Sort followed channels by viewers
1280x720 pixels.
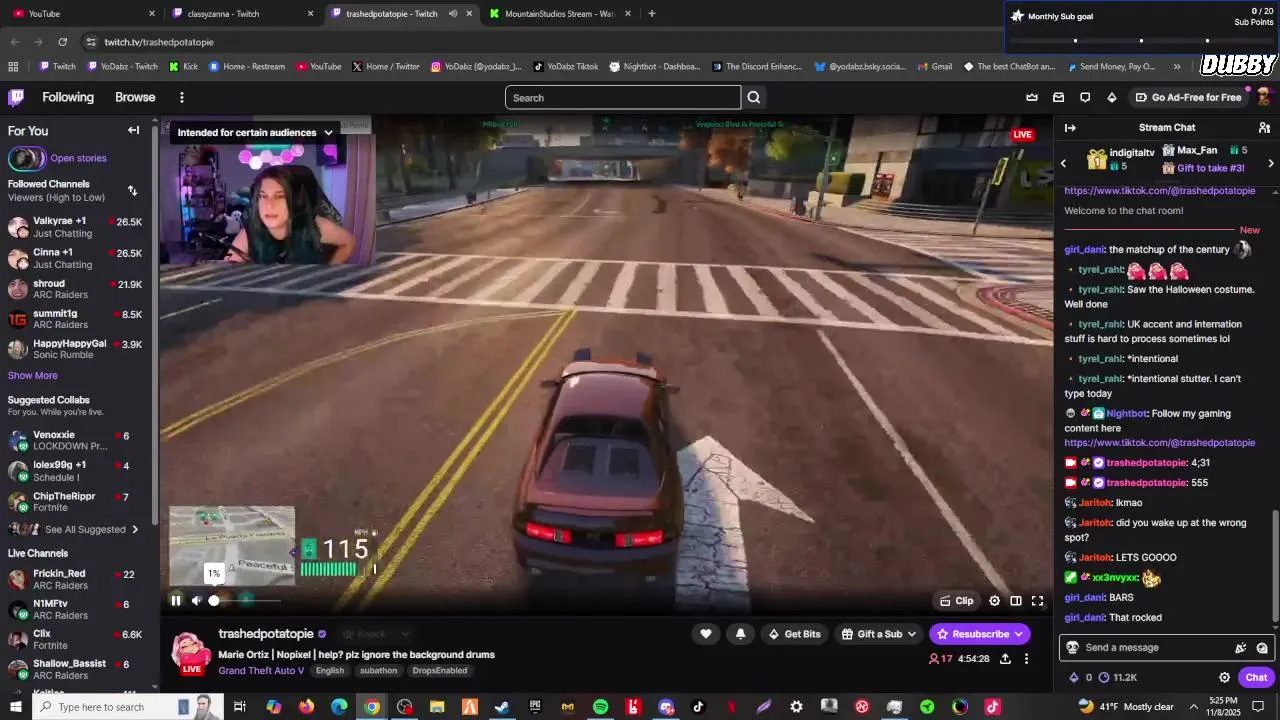[x=132, y=190]
